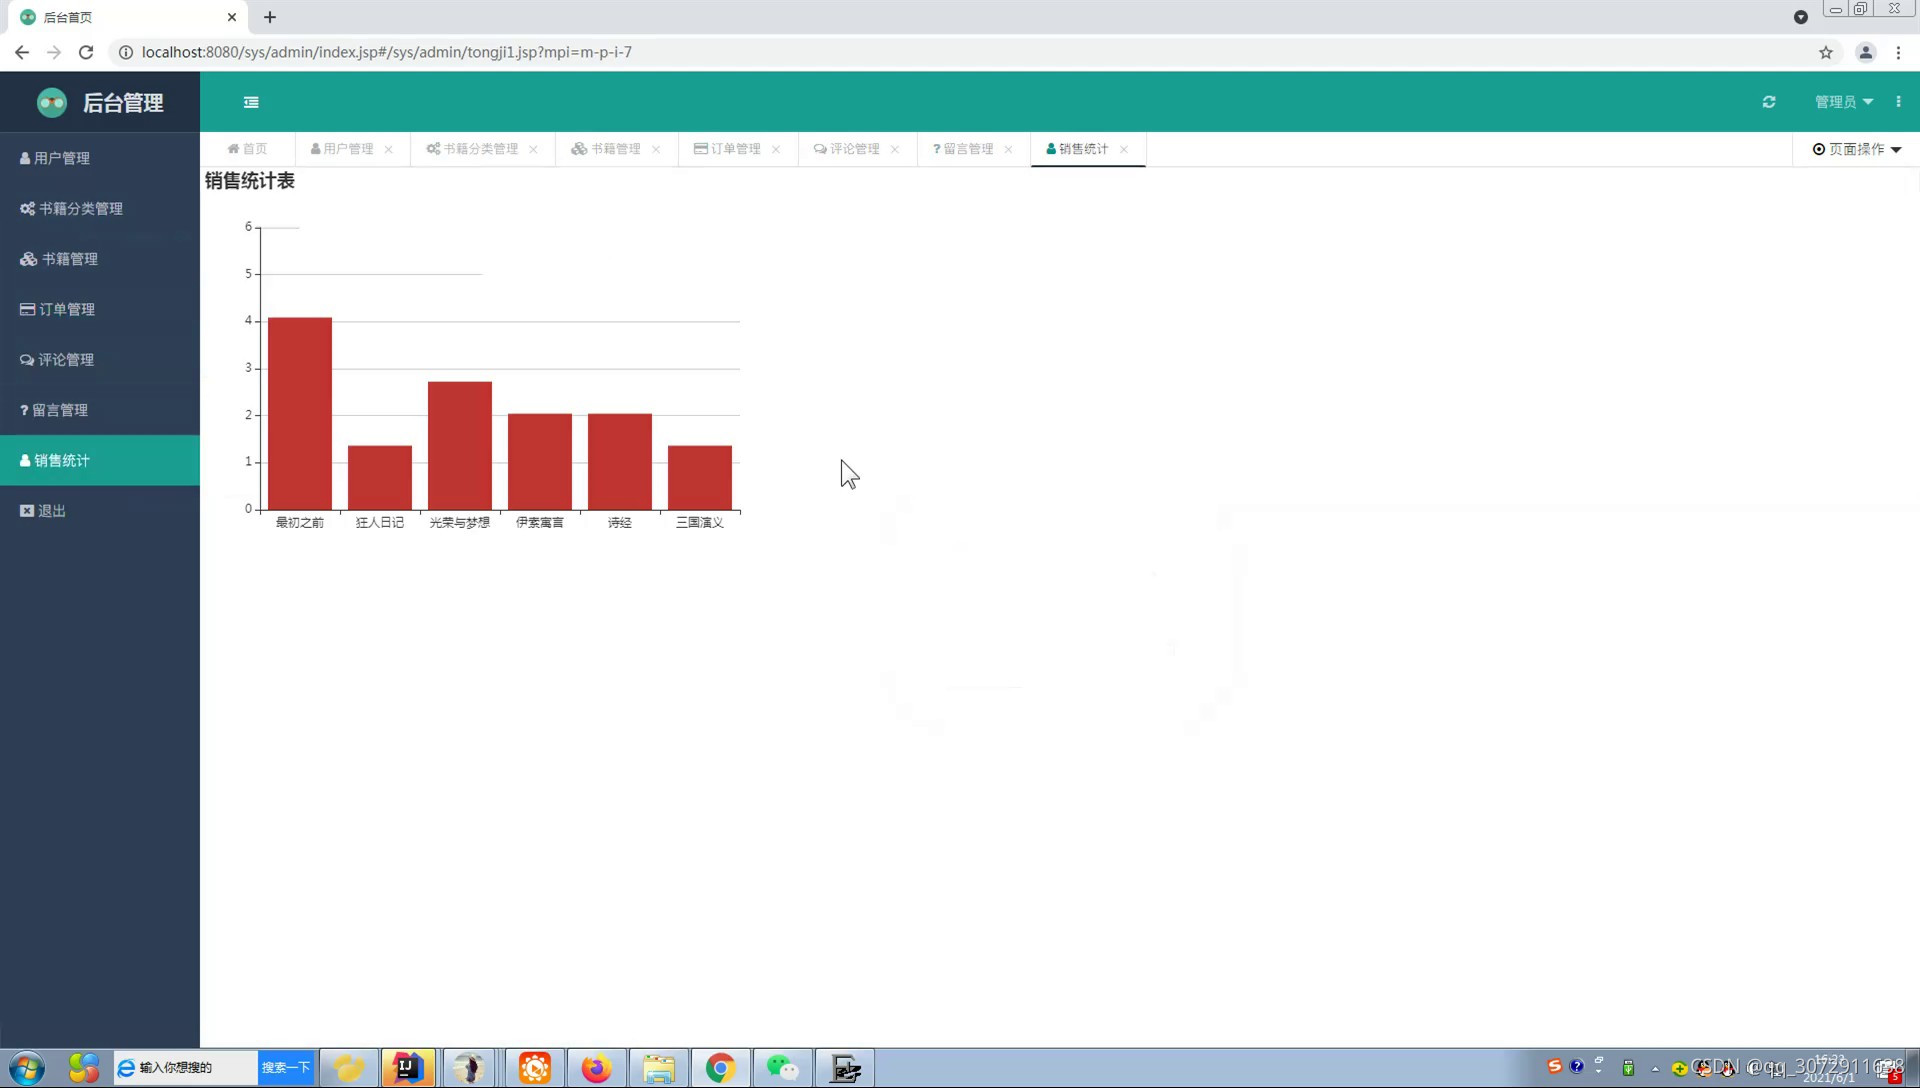Open 评论管理 in the sidebar
Screen dimensions: 1920x1088
click(100, 360)
